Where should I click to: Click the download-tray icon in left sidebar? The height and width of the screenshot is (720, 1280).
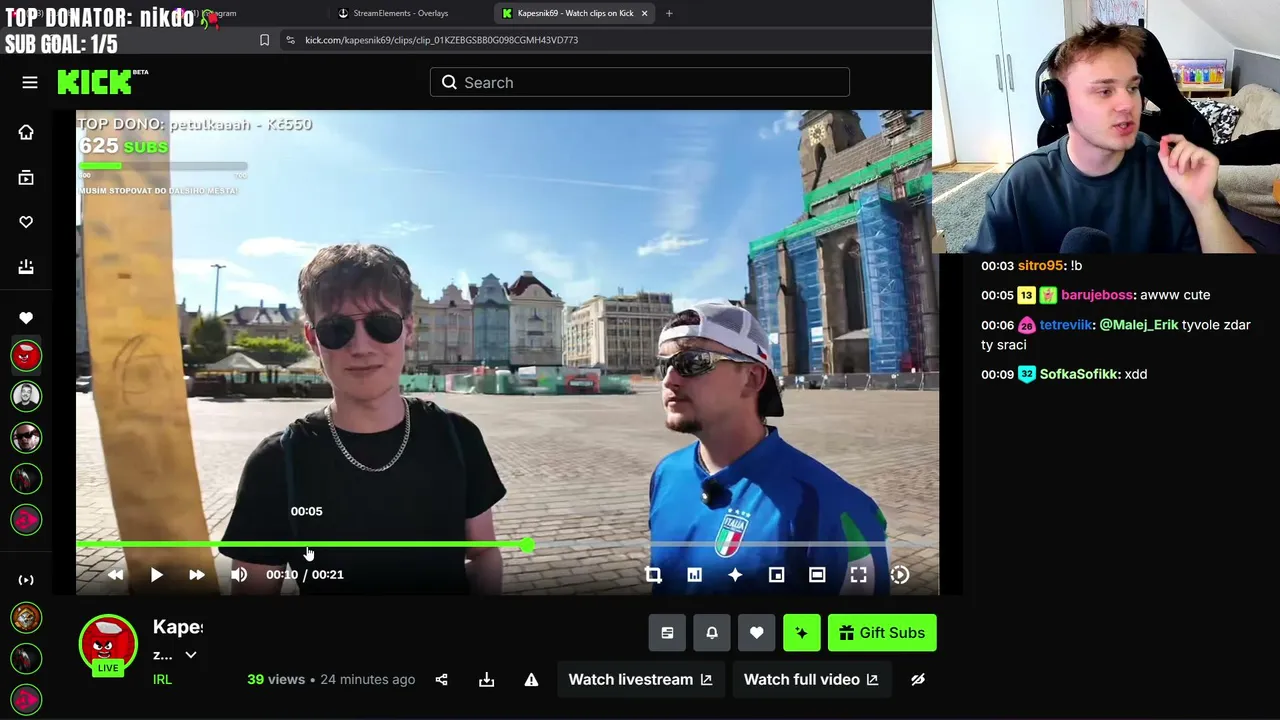click(x=26, y=266)
